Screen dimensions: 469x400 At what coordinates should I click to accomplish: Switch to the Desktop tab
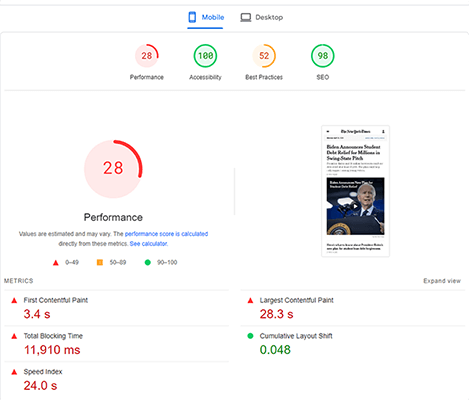tap(262, 17)
